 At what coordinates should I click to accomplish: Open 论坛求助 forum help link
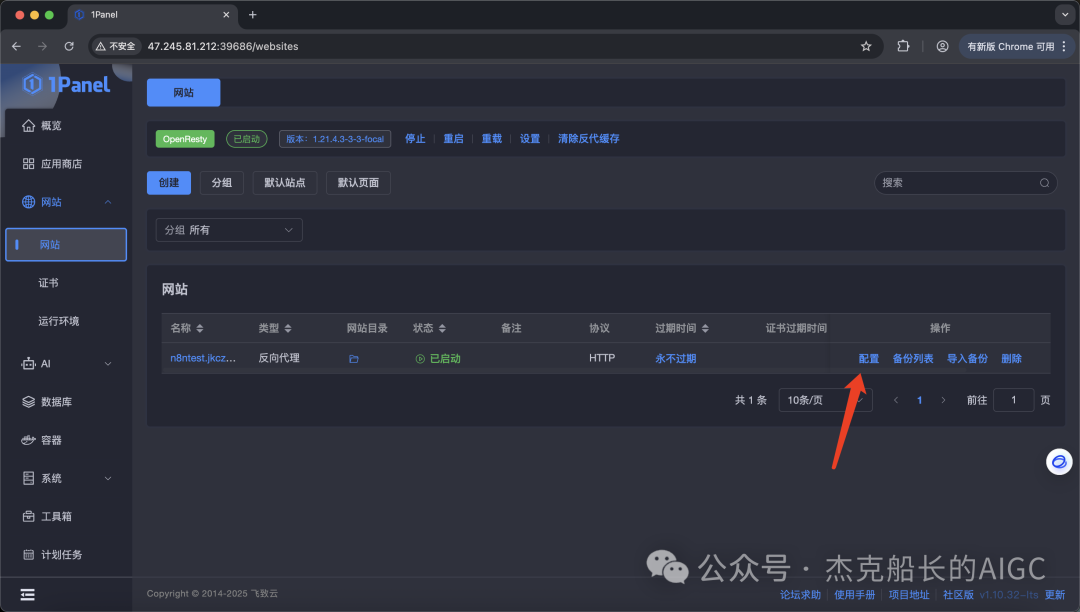[x=800, y=595]
